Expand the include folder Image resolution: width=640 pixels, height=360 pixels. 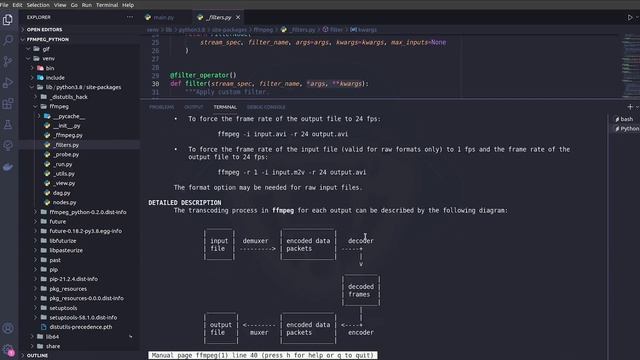coord(80,78)
